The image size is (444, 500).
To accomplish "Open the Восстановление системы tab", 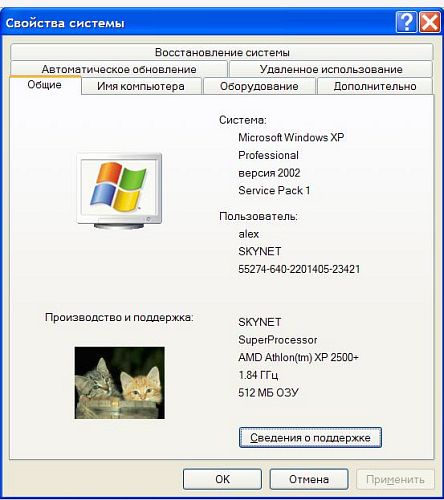I will (222, 52).
